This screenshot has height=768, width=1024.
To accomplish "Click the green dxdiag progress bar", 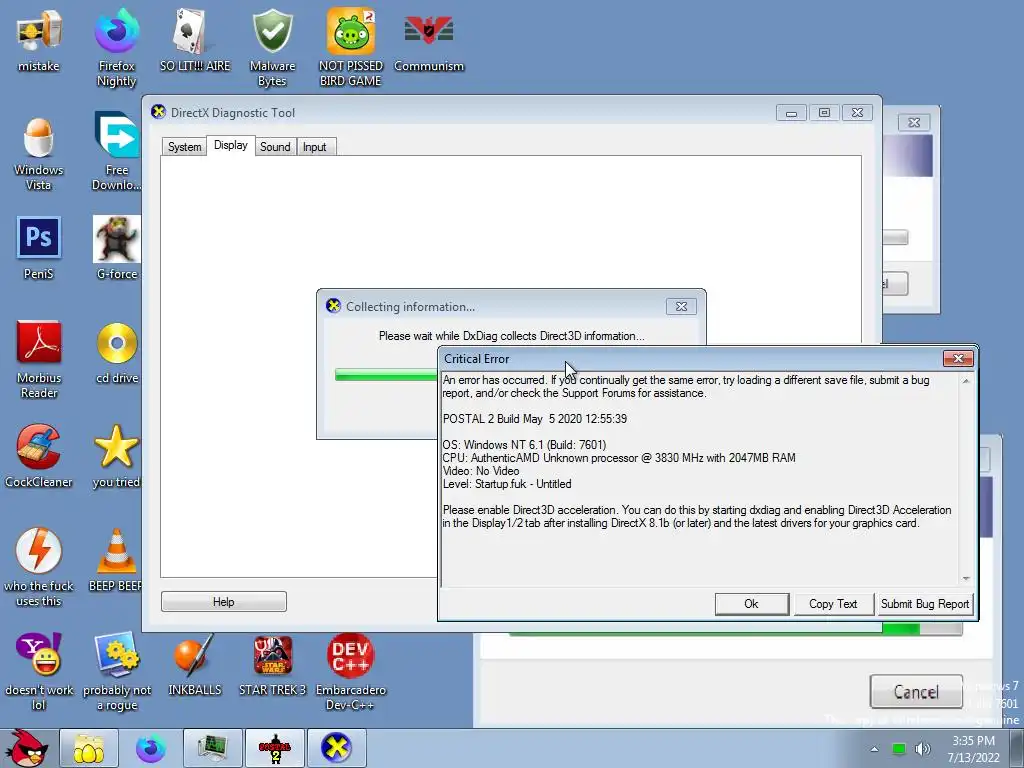I will tap(386, 375).
